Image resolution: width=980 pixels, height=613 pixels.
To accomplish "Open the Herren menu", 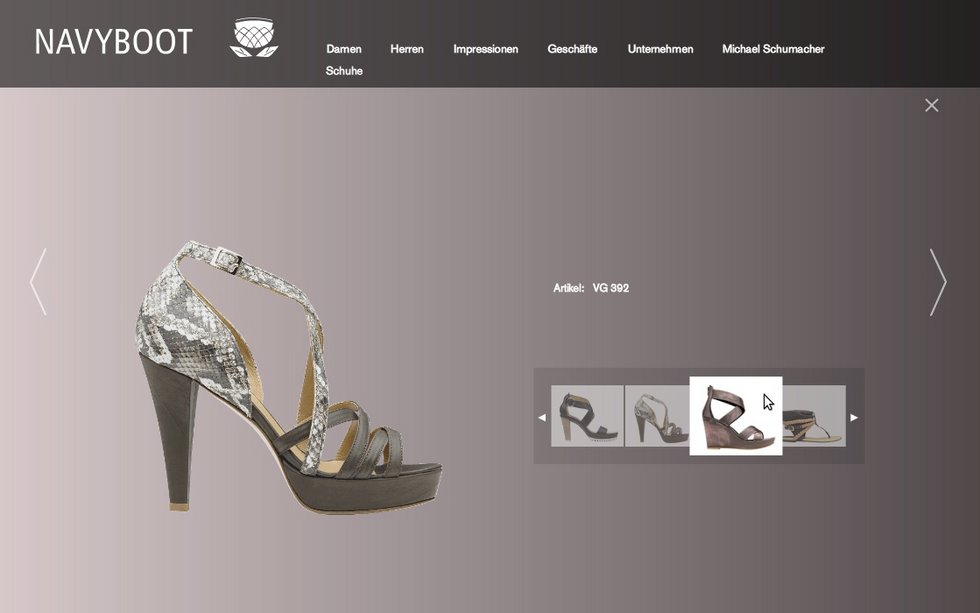I will tap(407, 49).
